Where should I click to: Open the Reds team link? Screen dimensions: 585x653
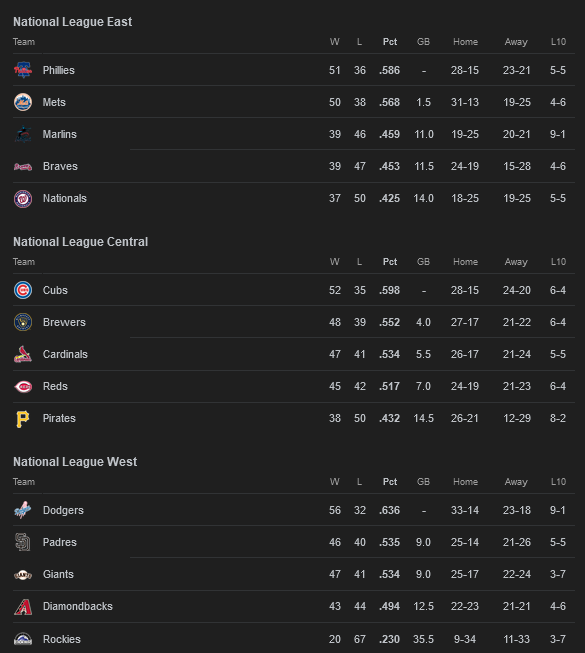[55, 386]
